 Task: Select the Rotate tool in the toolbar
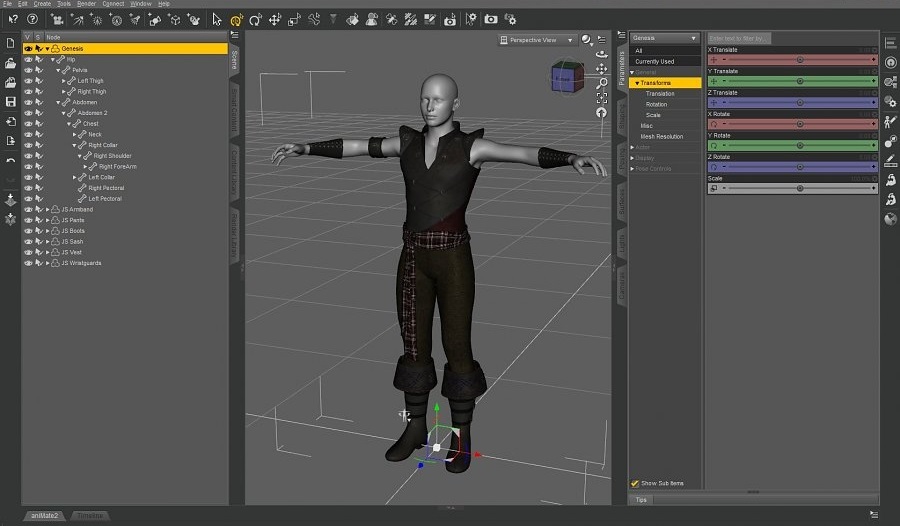[255, 20]
